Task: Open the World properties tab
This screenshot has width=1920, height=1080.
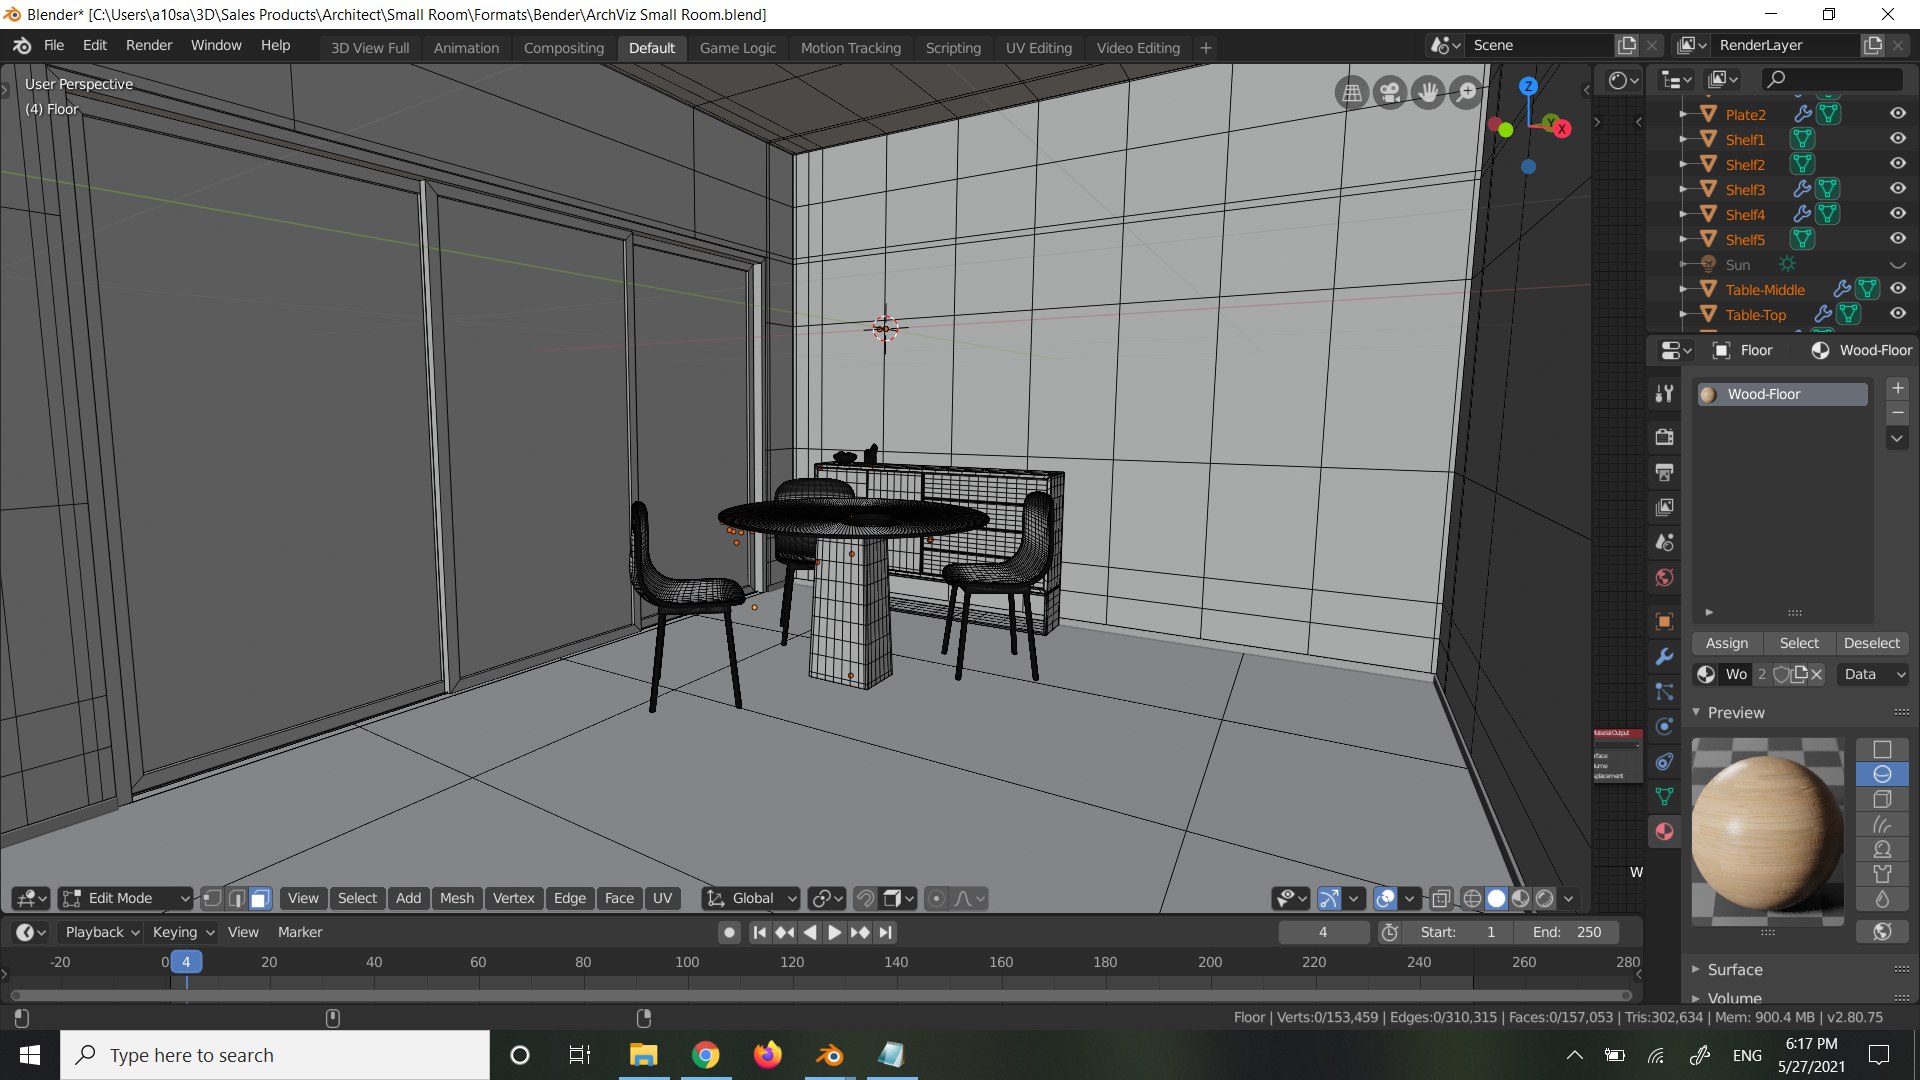Action: pyautogui.click(x=1664, y=577)
